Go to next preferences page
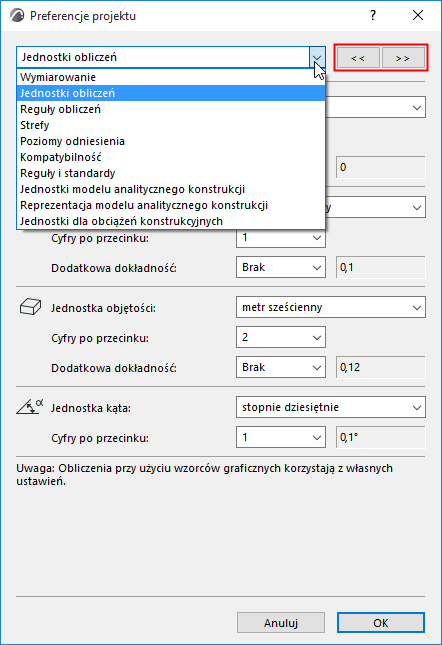 pos(403,58)
